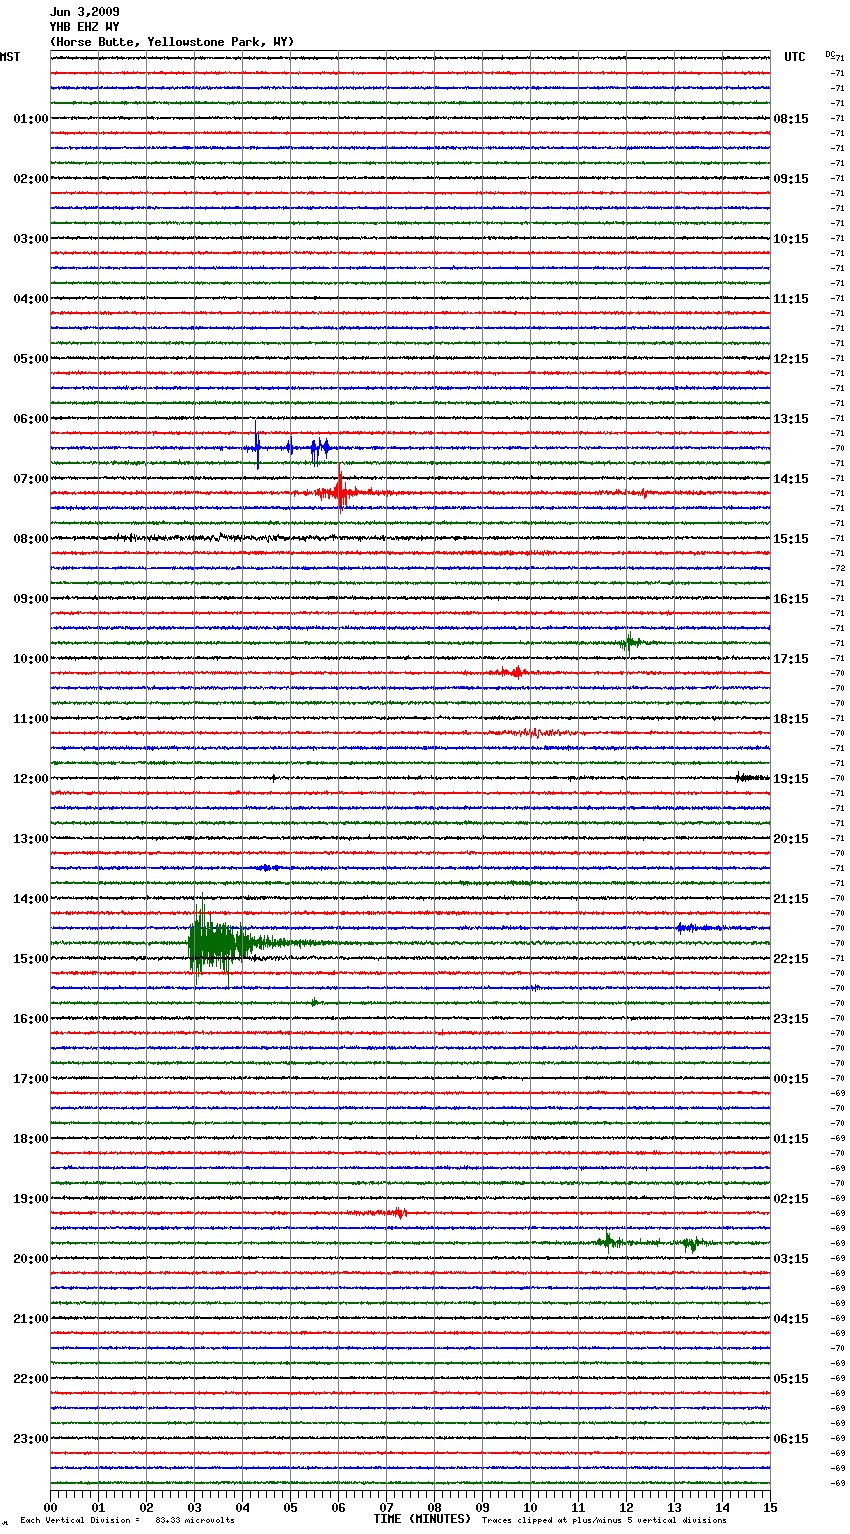This screenshot has height=1534, width=850.
Task: Click the 06:15 UTC time label
Action: 791,1439
